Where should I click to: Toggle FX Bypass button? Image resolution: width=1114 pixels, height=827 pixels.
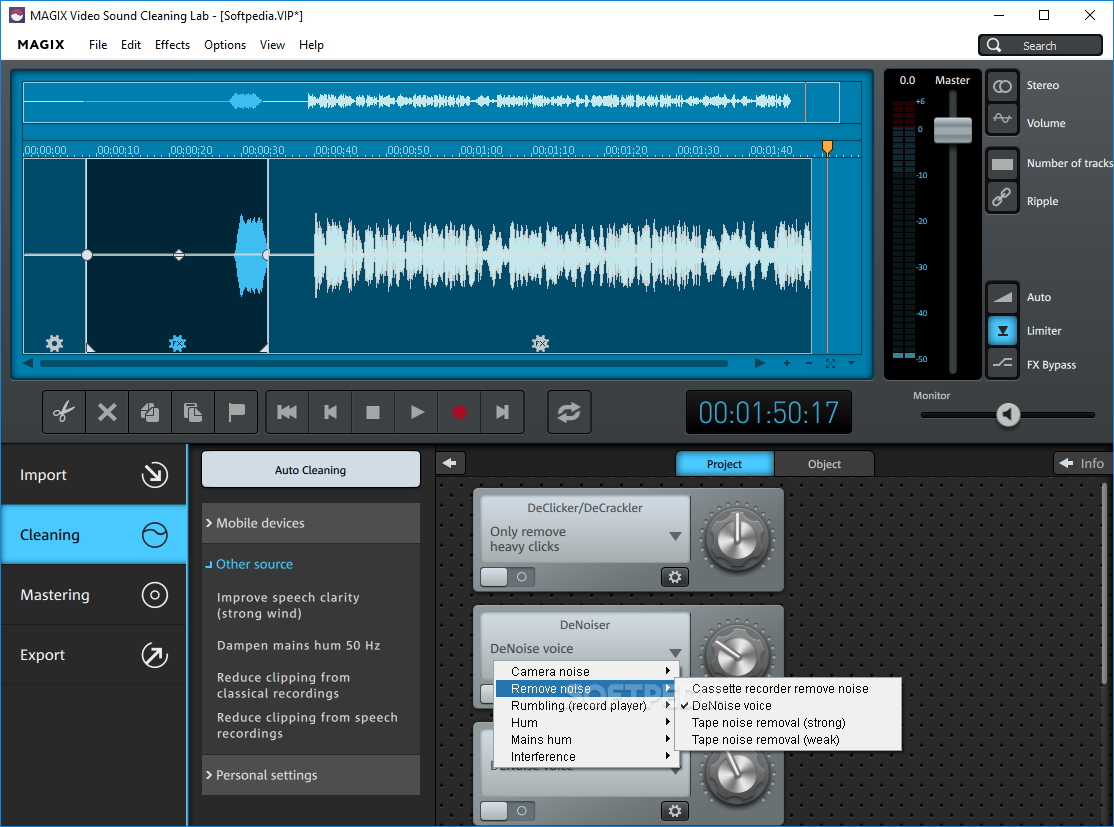[x=1002, y=364]
